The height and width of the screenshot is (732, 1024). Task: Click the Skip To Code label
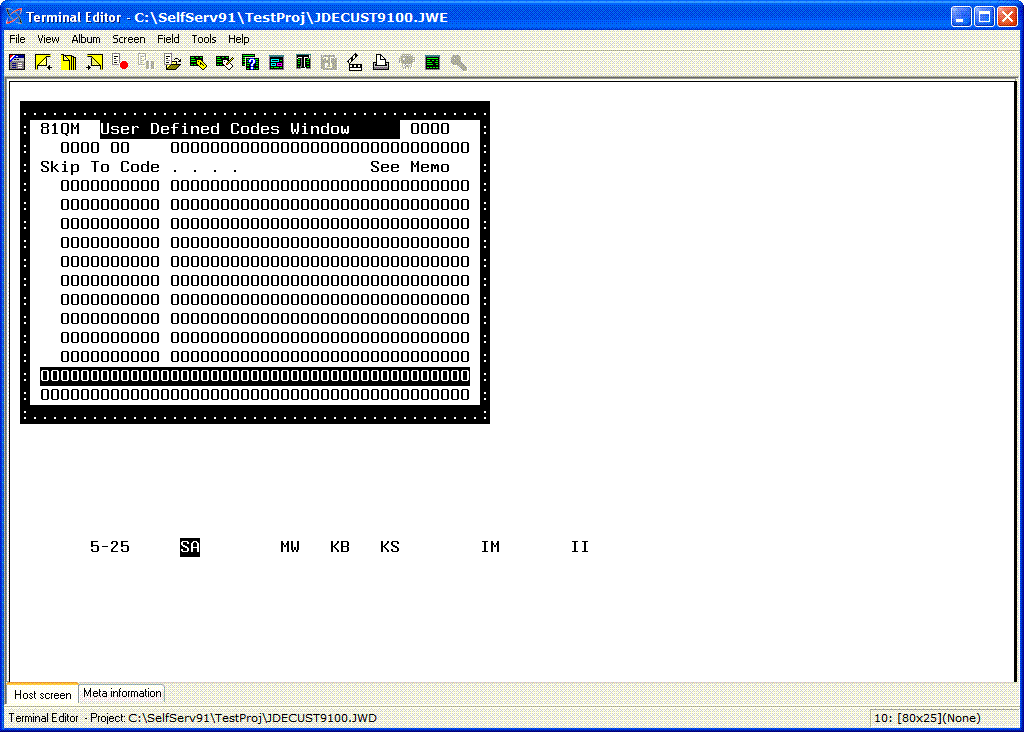point(100,167)
